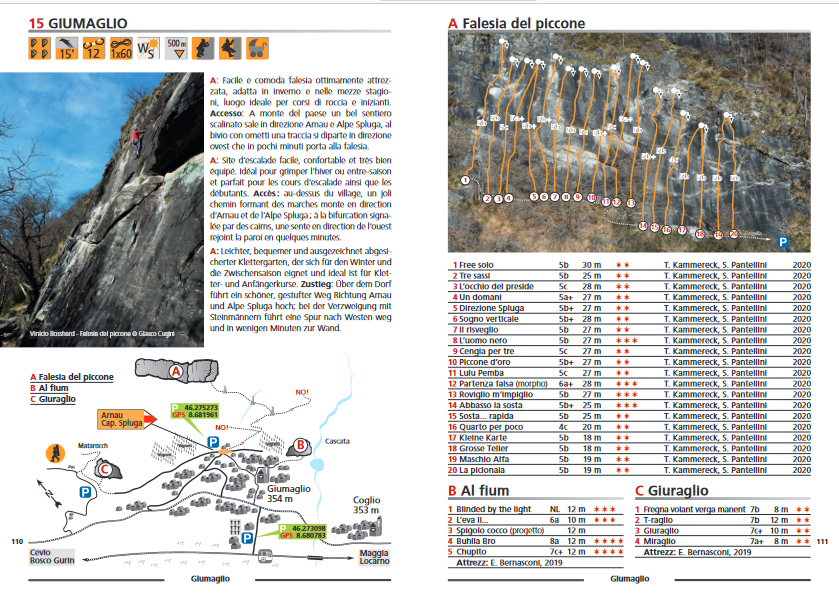The width and height of the screenshot is (839, 595).
Task: Click the 1x60 rope length icon
Action: (x=121, y=48)
